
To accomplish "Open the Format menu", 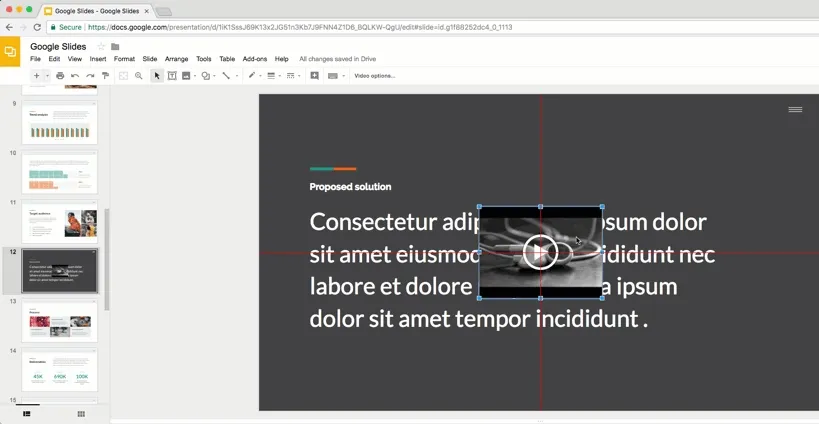I will tap(124, 59).
